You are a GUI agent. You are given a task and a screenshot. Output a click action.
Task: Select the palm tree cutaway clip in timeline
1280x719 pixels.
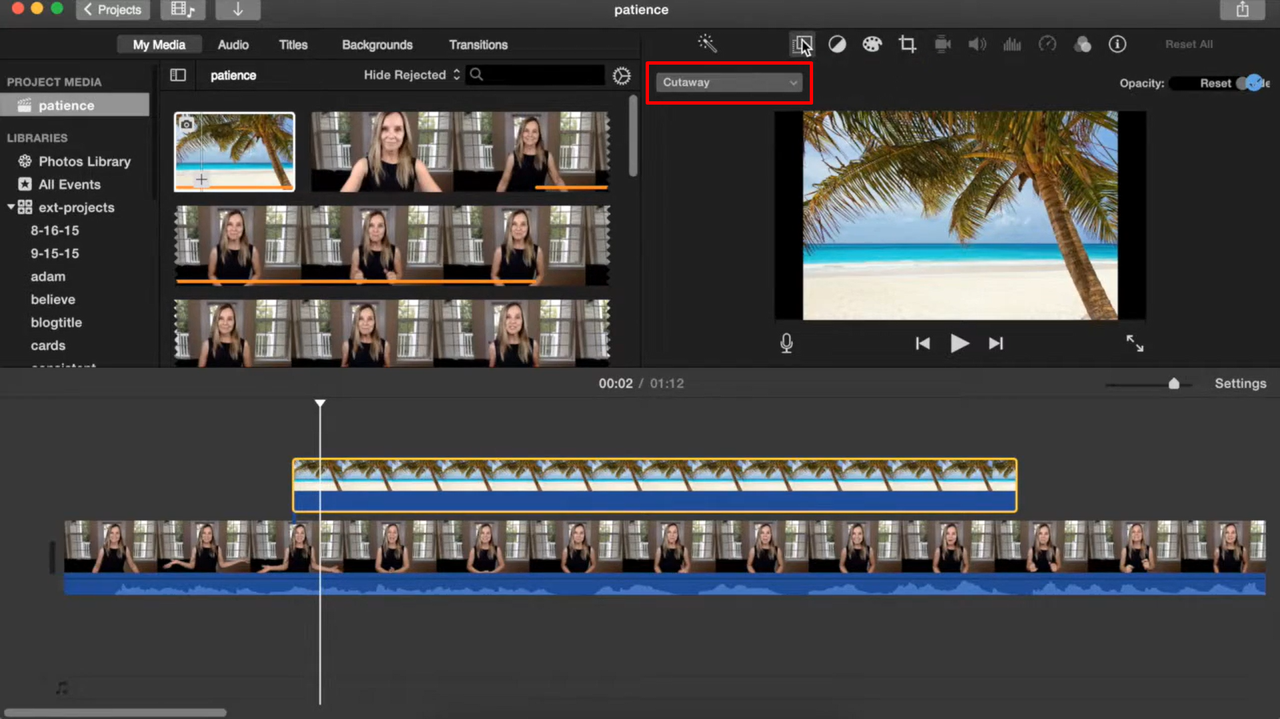tap(655, 485)
